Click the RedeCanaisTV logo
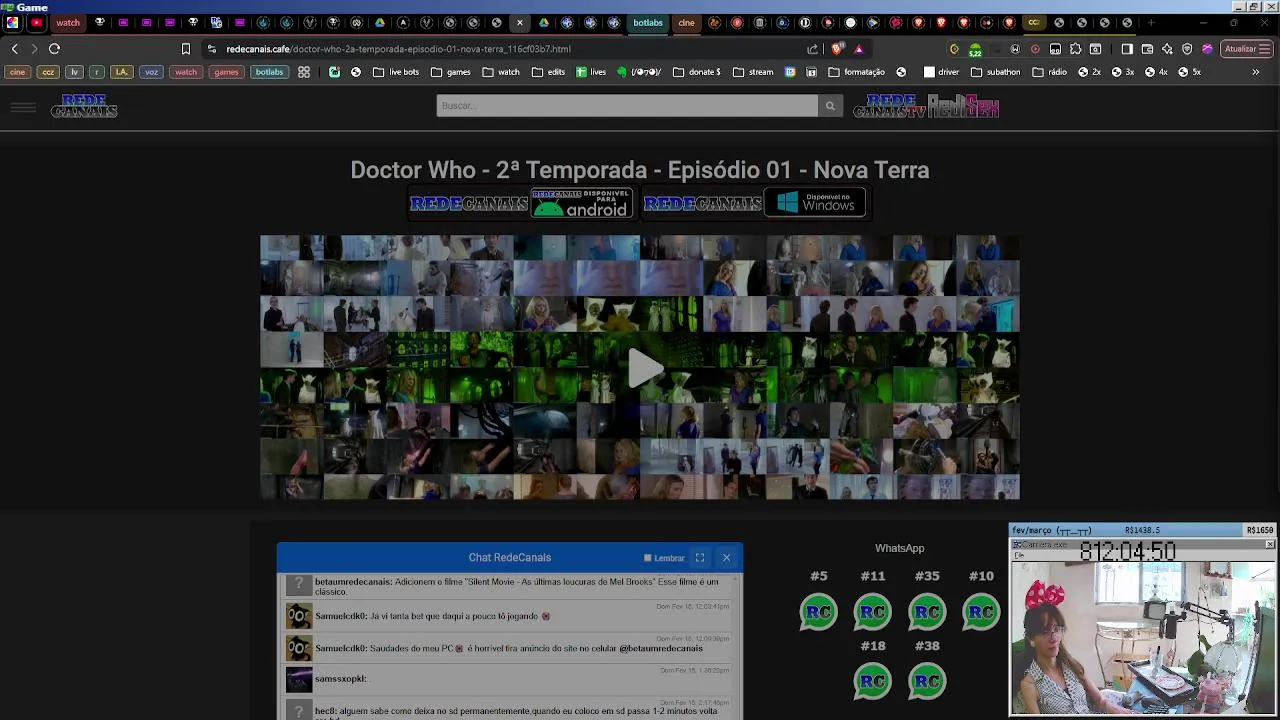This screenshot has height=720, width=1280. 890,106
